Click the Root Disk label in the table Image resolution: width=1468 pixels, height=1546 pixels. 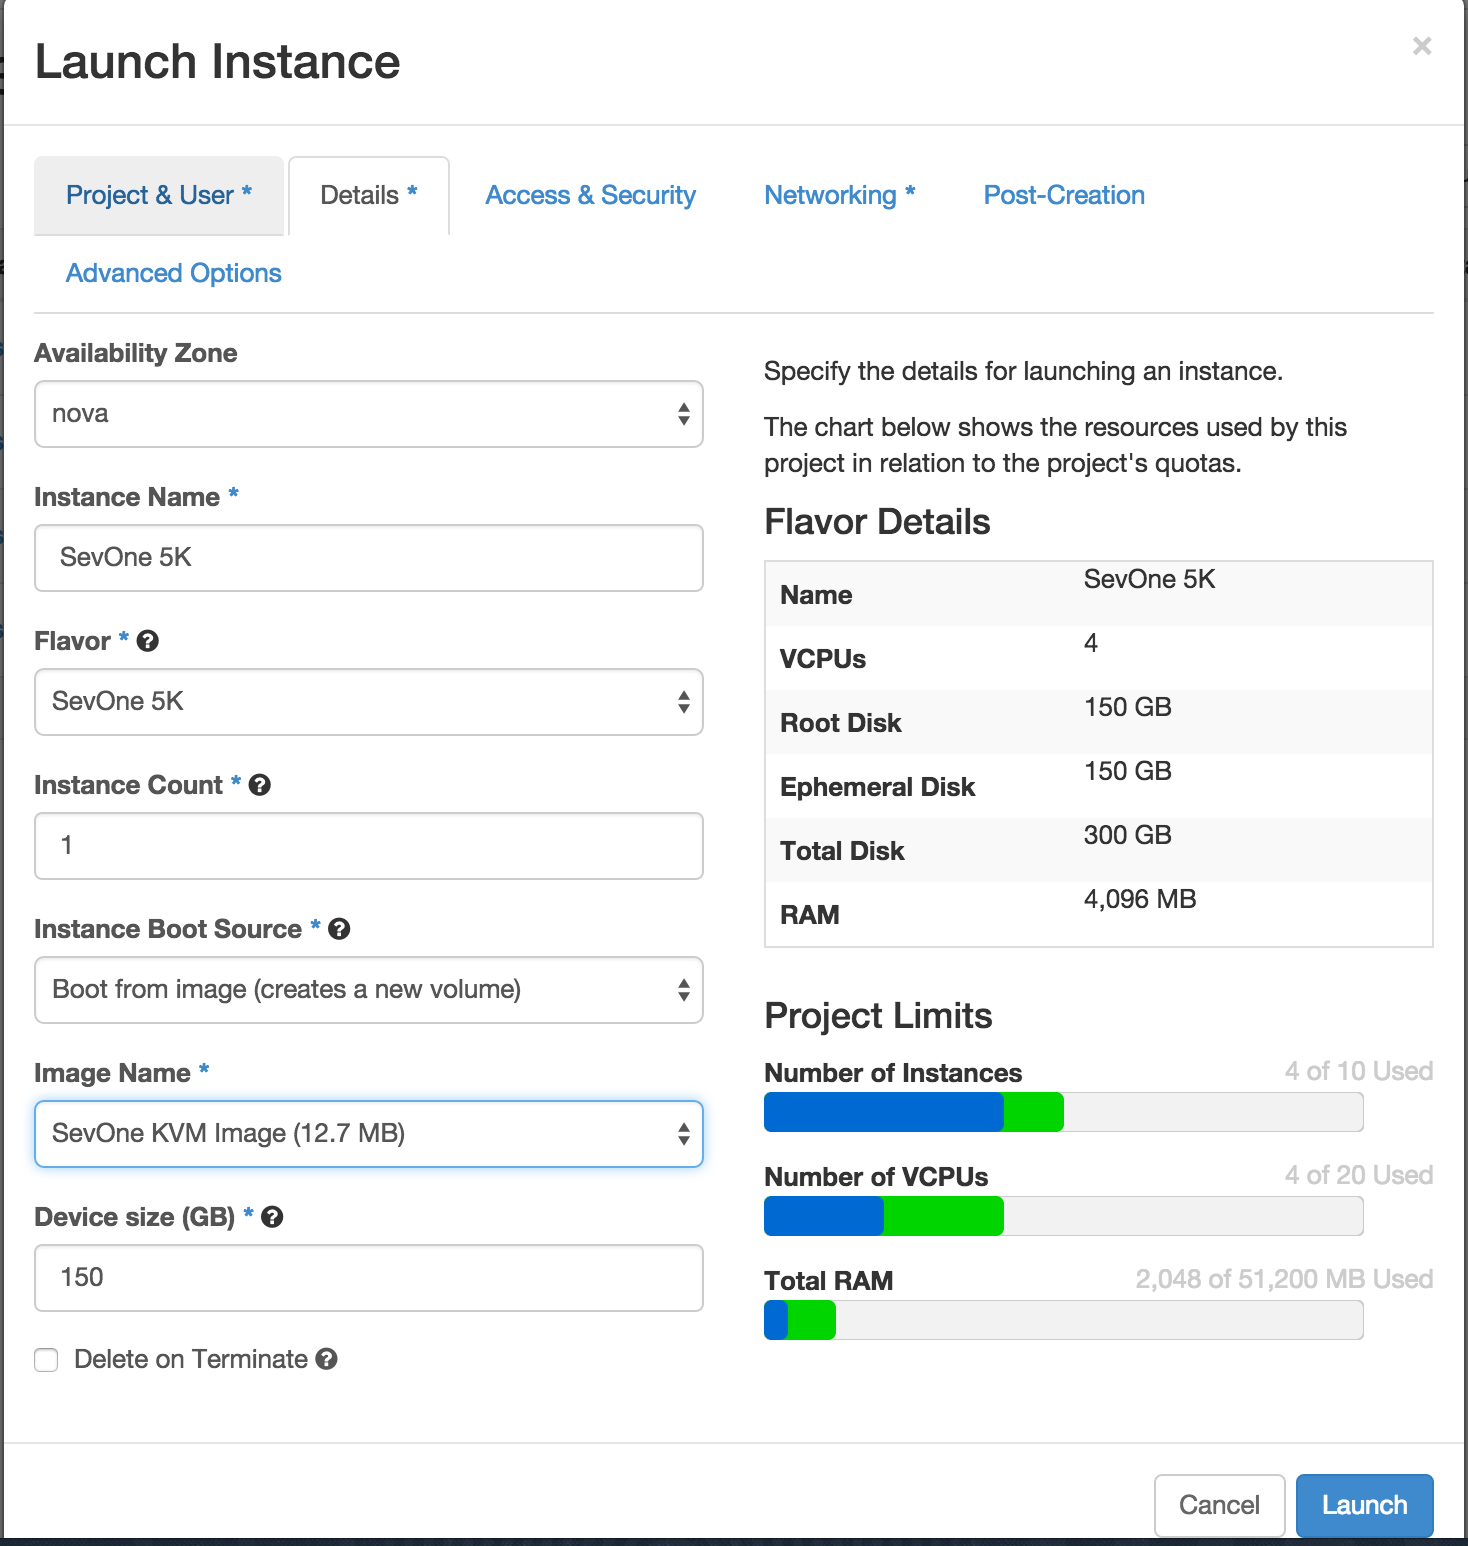(x=840, y=723)
